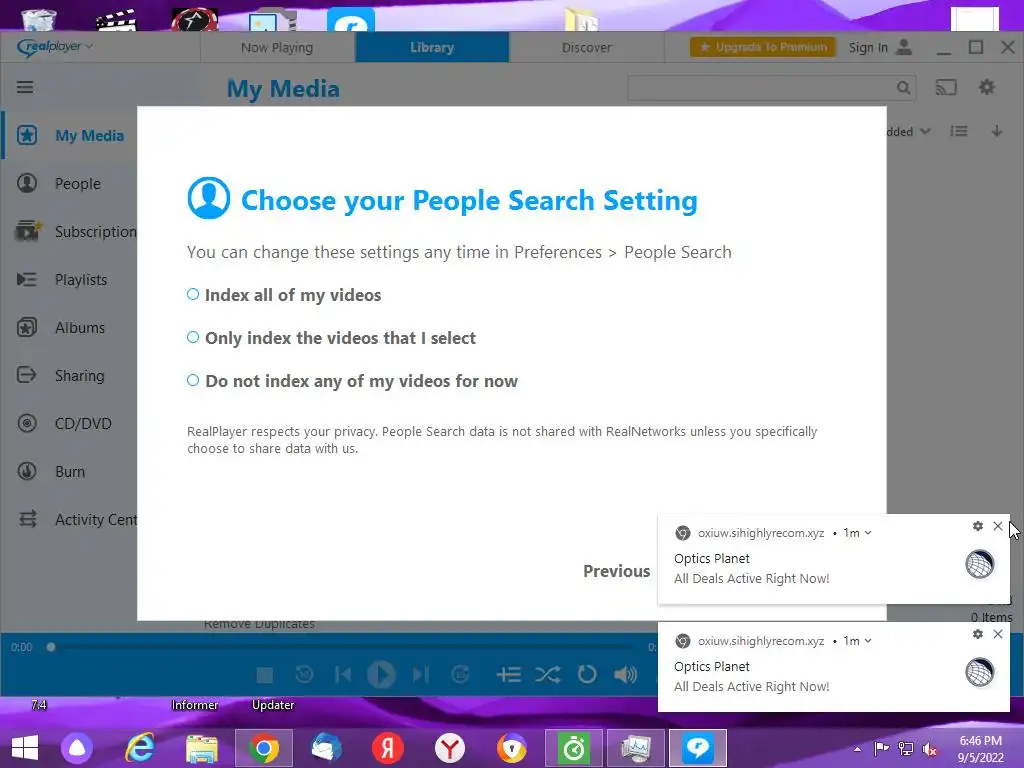Screen dimensions: 1024x768
Task: Click the Playlists icon in the sidebar
Action: coord(27,280)
